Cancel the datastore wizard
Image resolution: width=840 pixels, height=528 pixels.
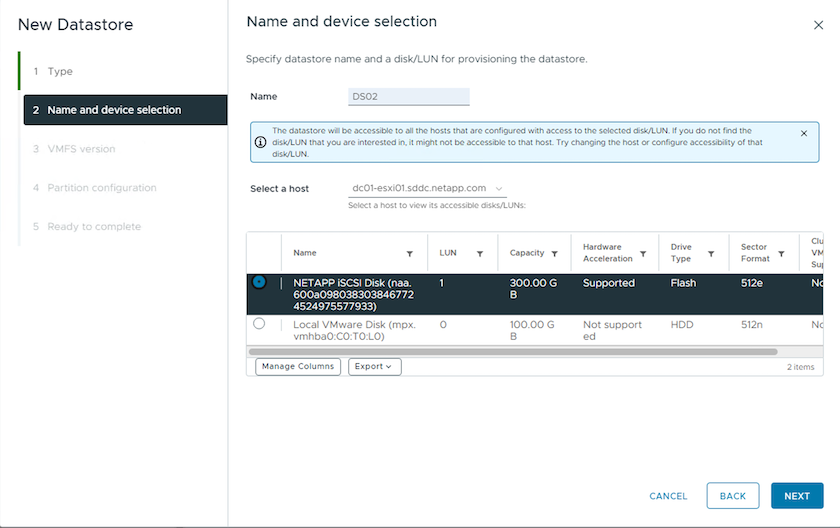coord(668,496)
